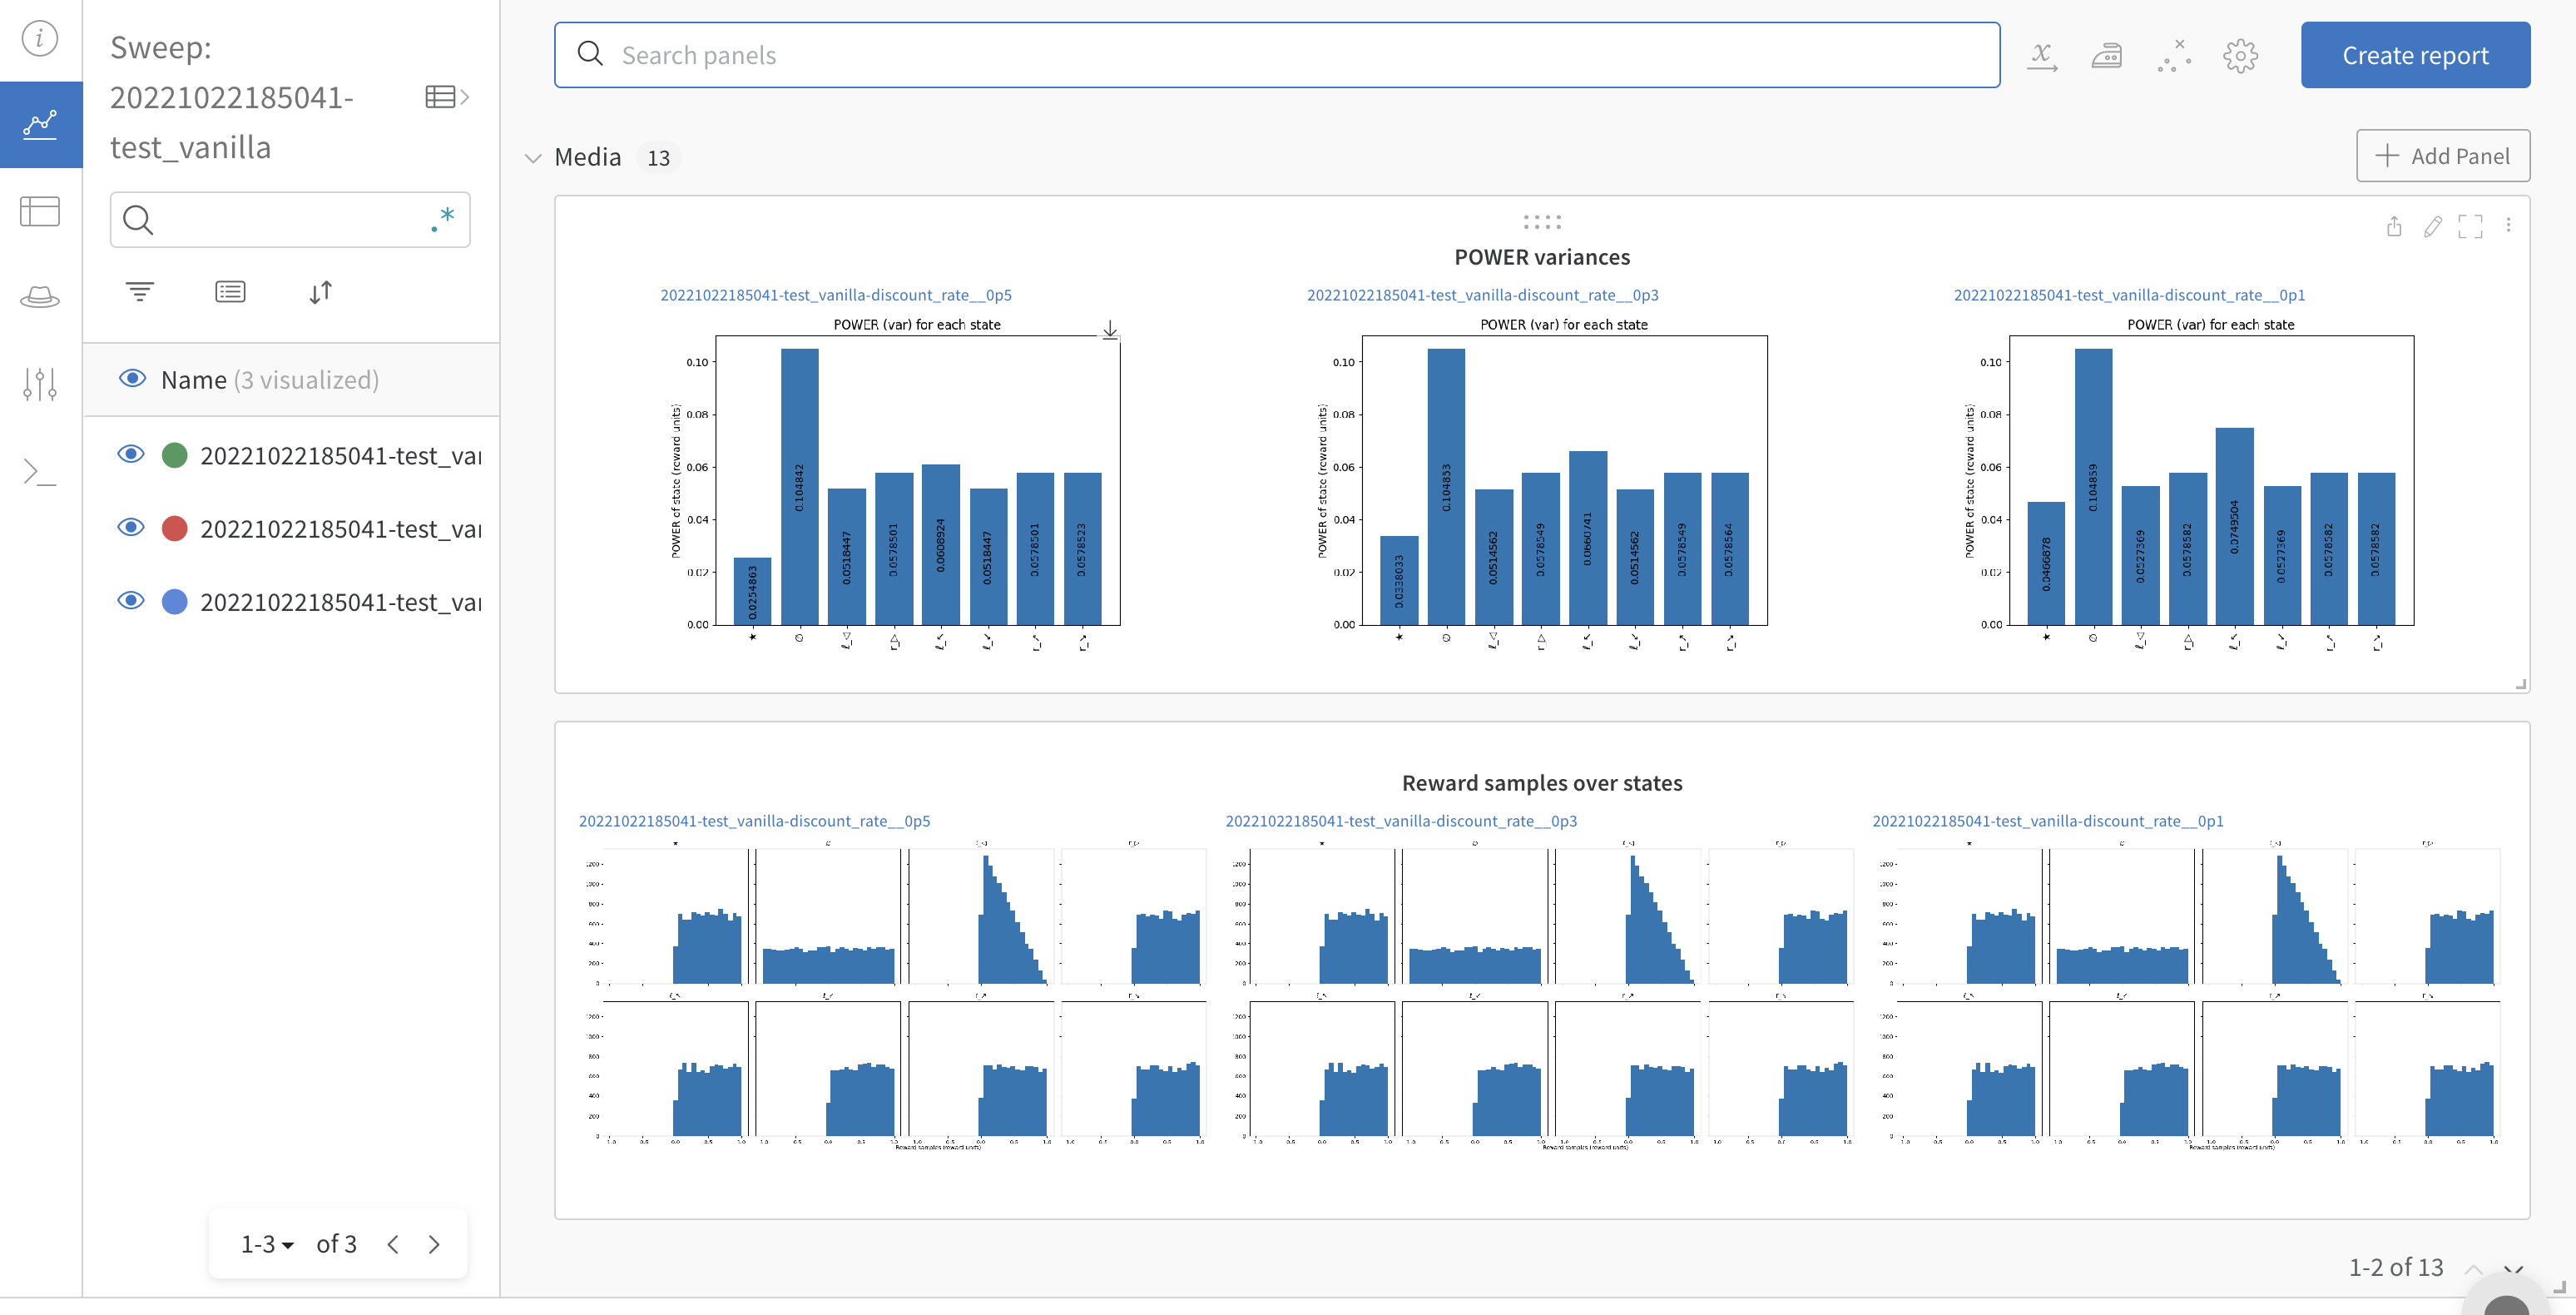Screen dimensions: 2576x1315
Task: Open 0p1 POWER variance bar chart image
Action: pyautogui.click(x=2188, y=485)
